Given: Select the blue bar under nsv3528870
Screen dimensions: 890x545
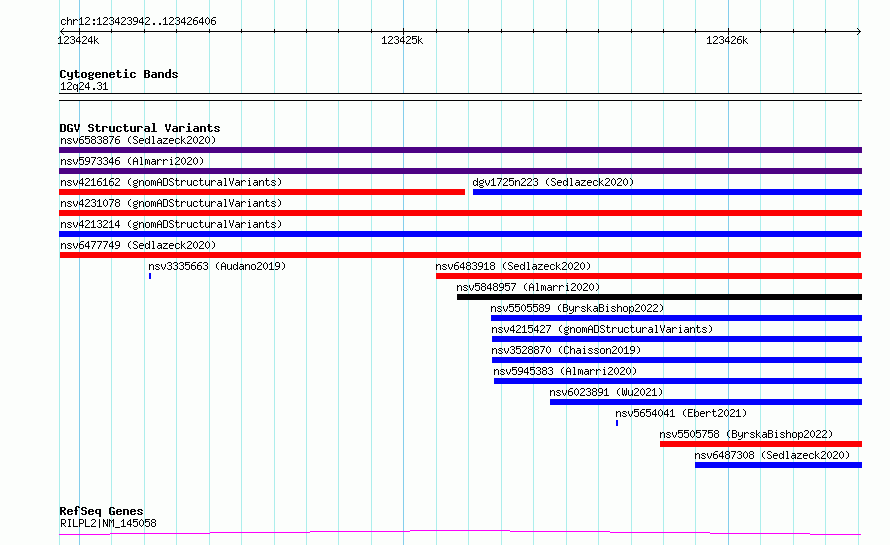Looking at the screenshot, I should point(677,360).
